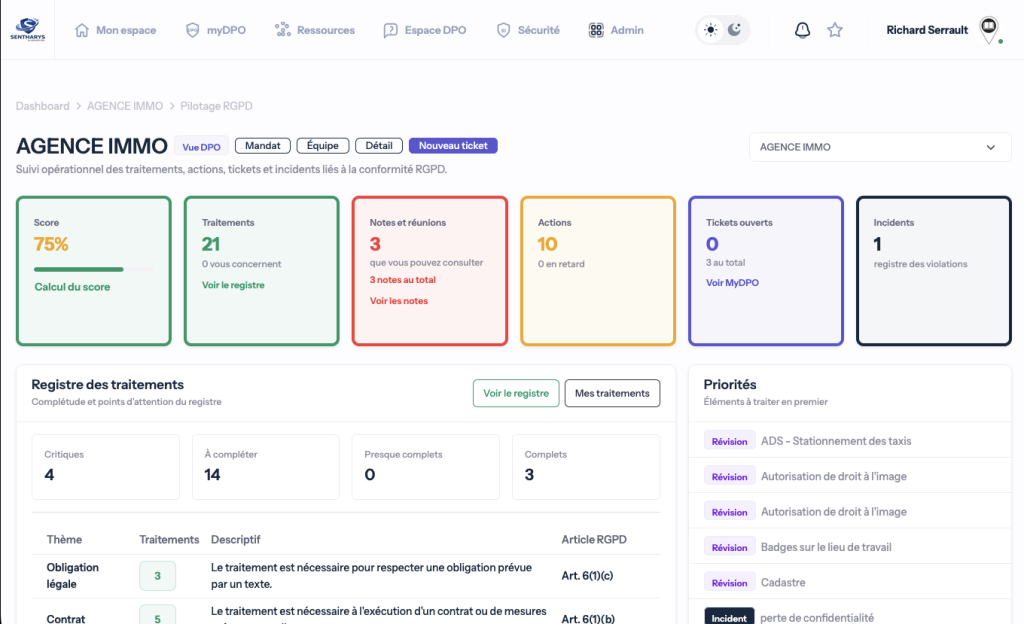
Task: Click the Ressources nodes icon
Action: (x=282, y=30)
